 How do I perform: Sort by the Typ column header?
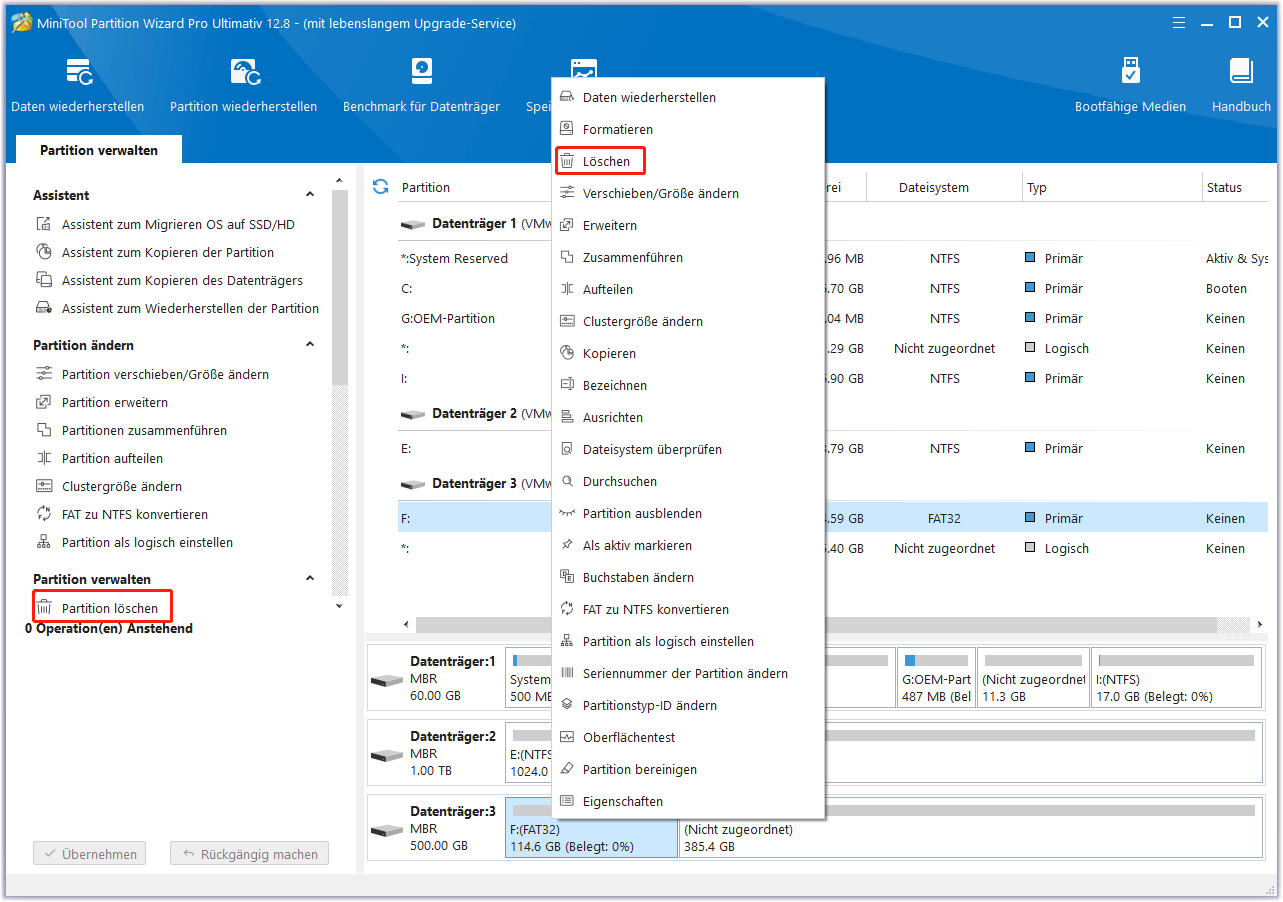tap(1112, 188)
